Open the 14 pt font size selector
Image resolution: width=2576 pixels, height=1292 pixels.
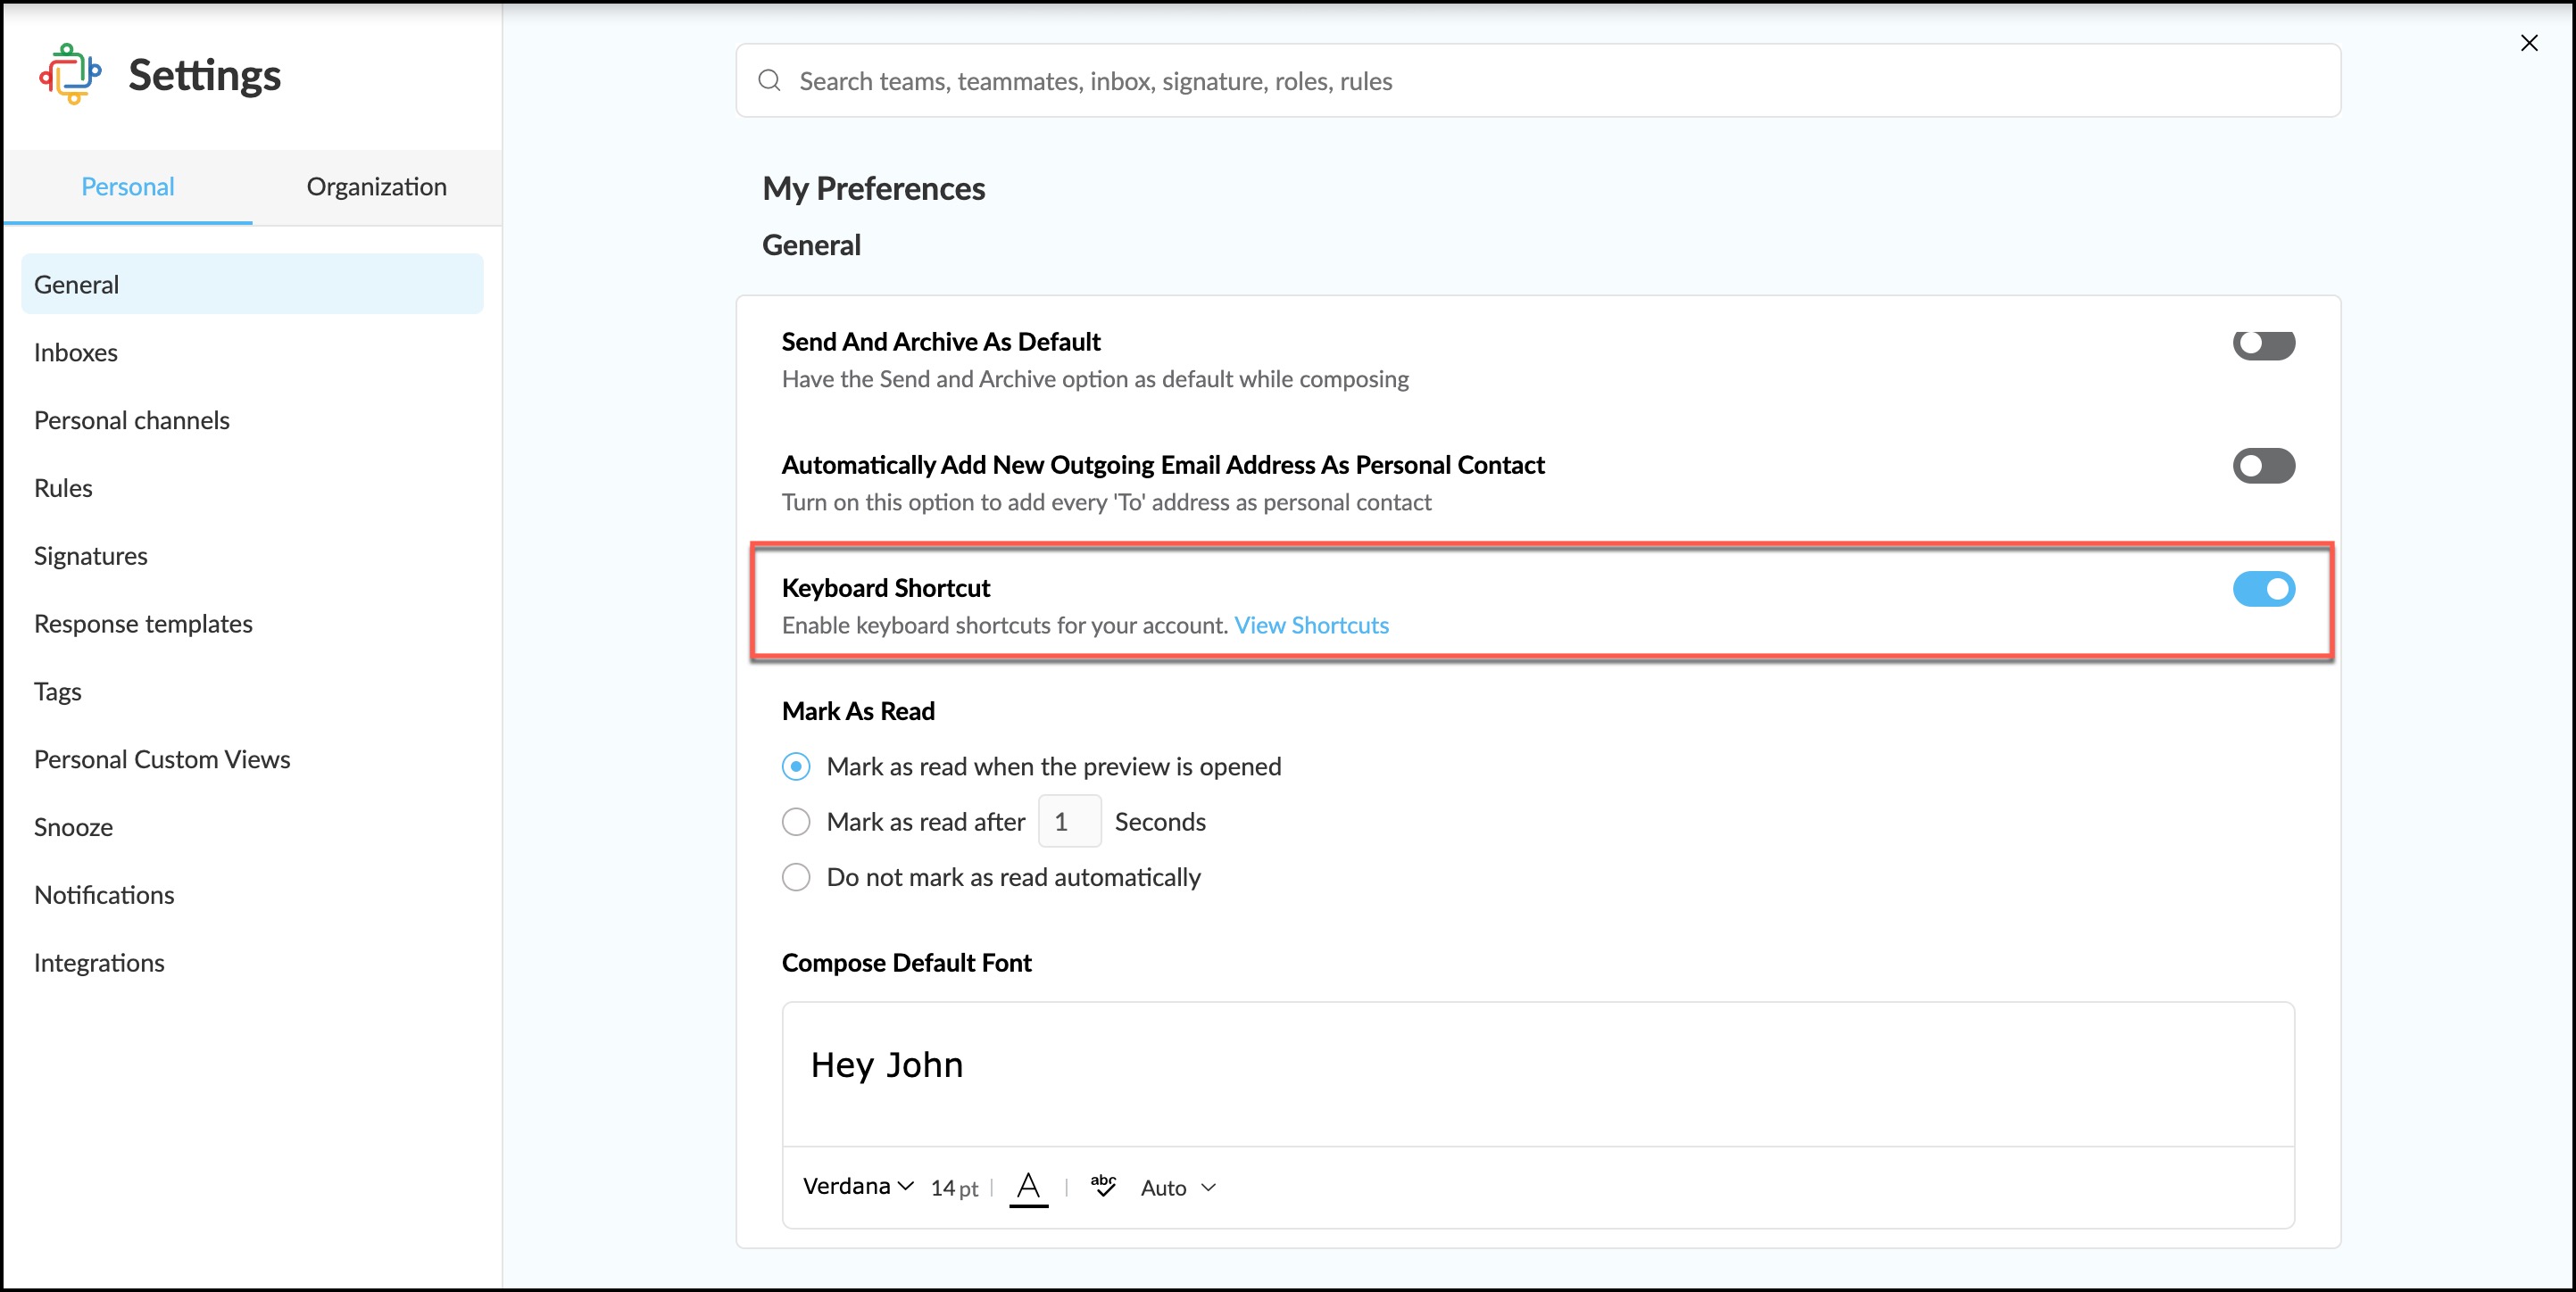(954, 1188)
